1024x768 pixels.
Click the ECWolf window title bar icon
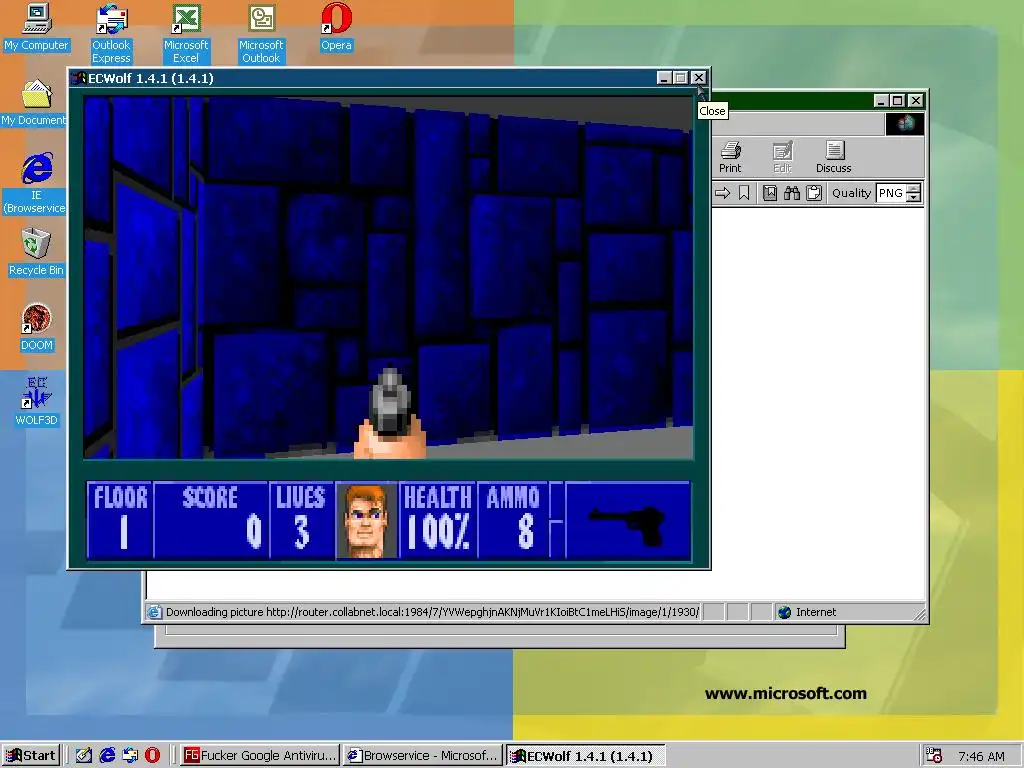coord(79,78)
